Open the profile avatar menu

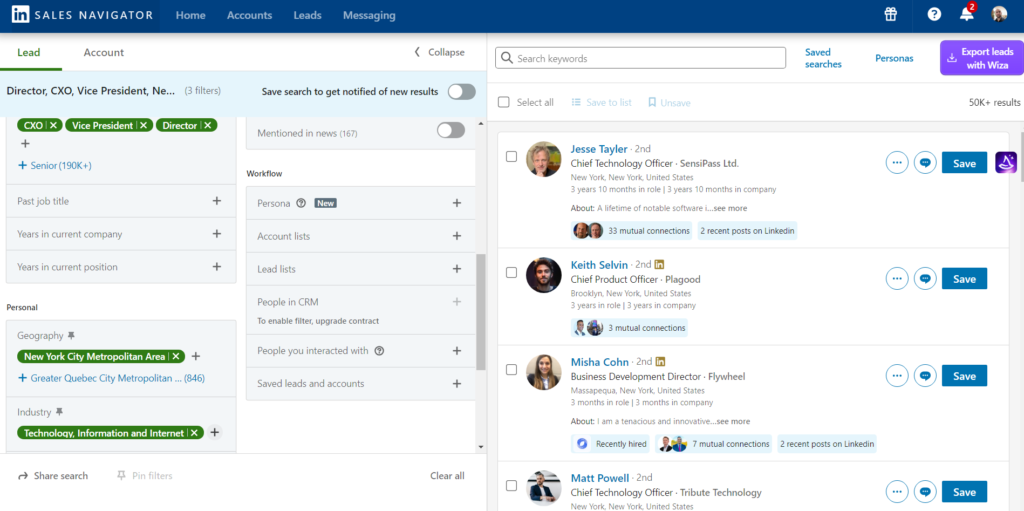(x=999, y=14)
